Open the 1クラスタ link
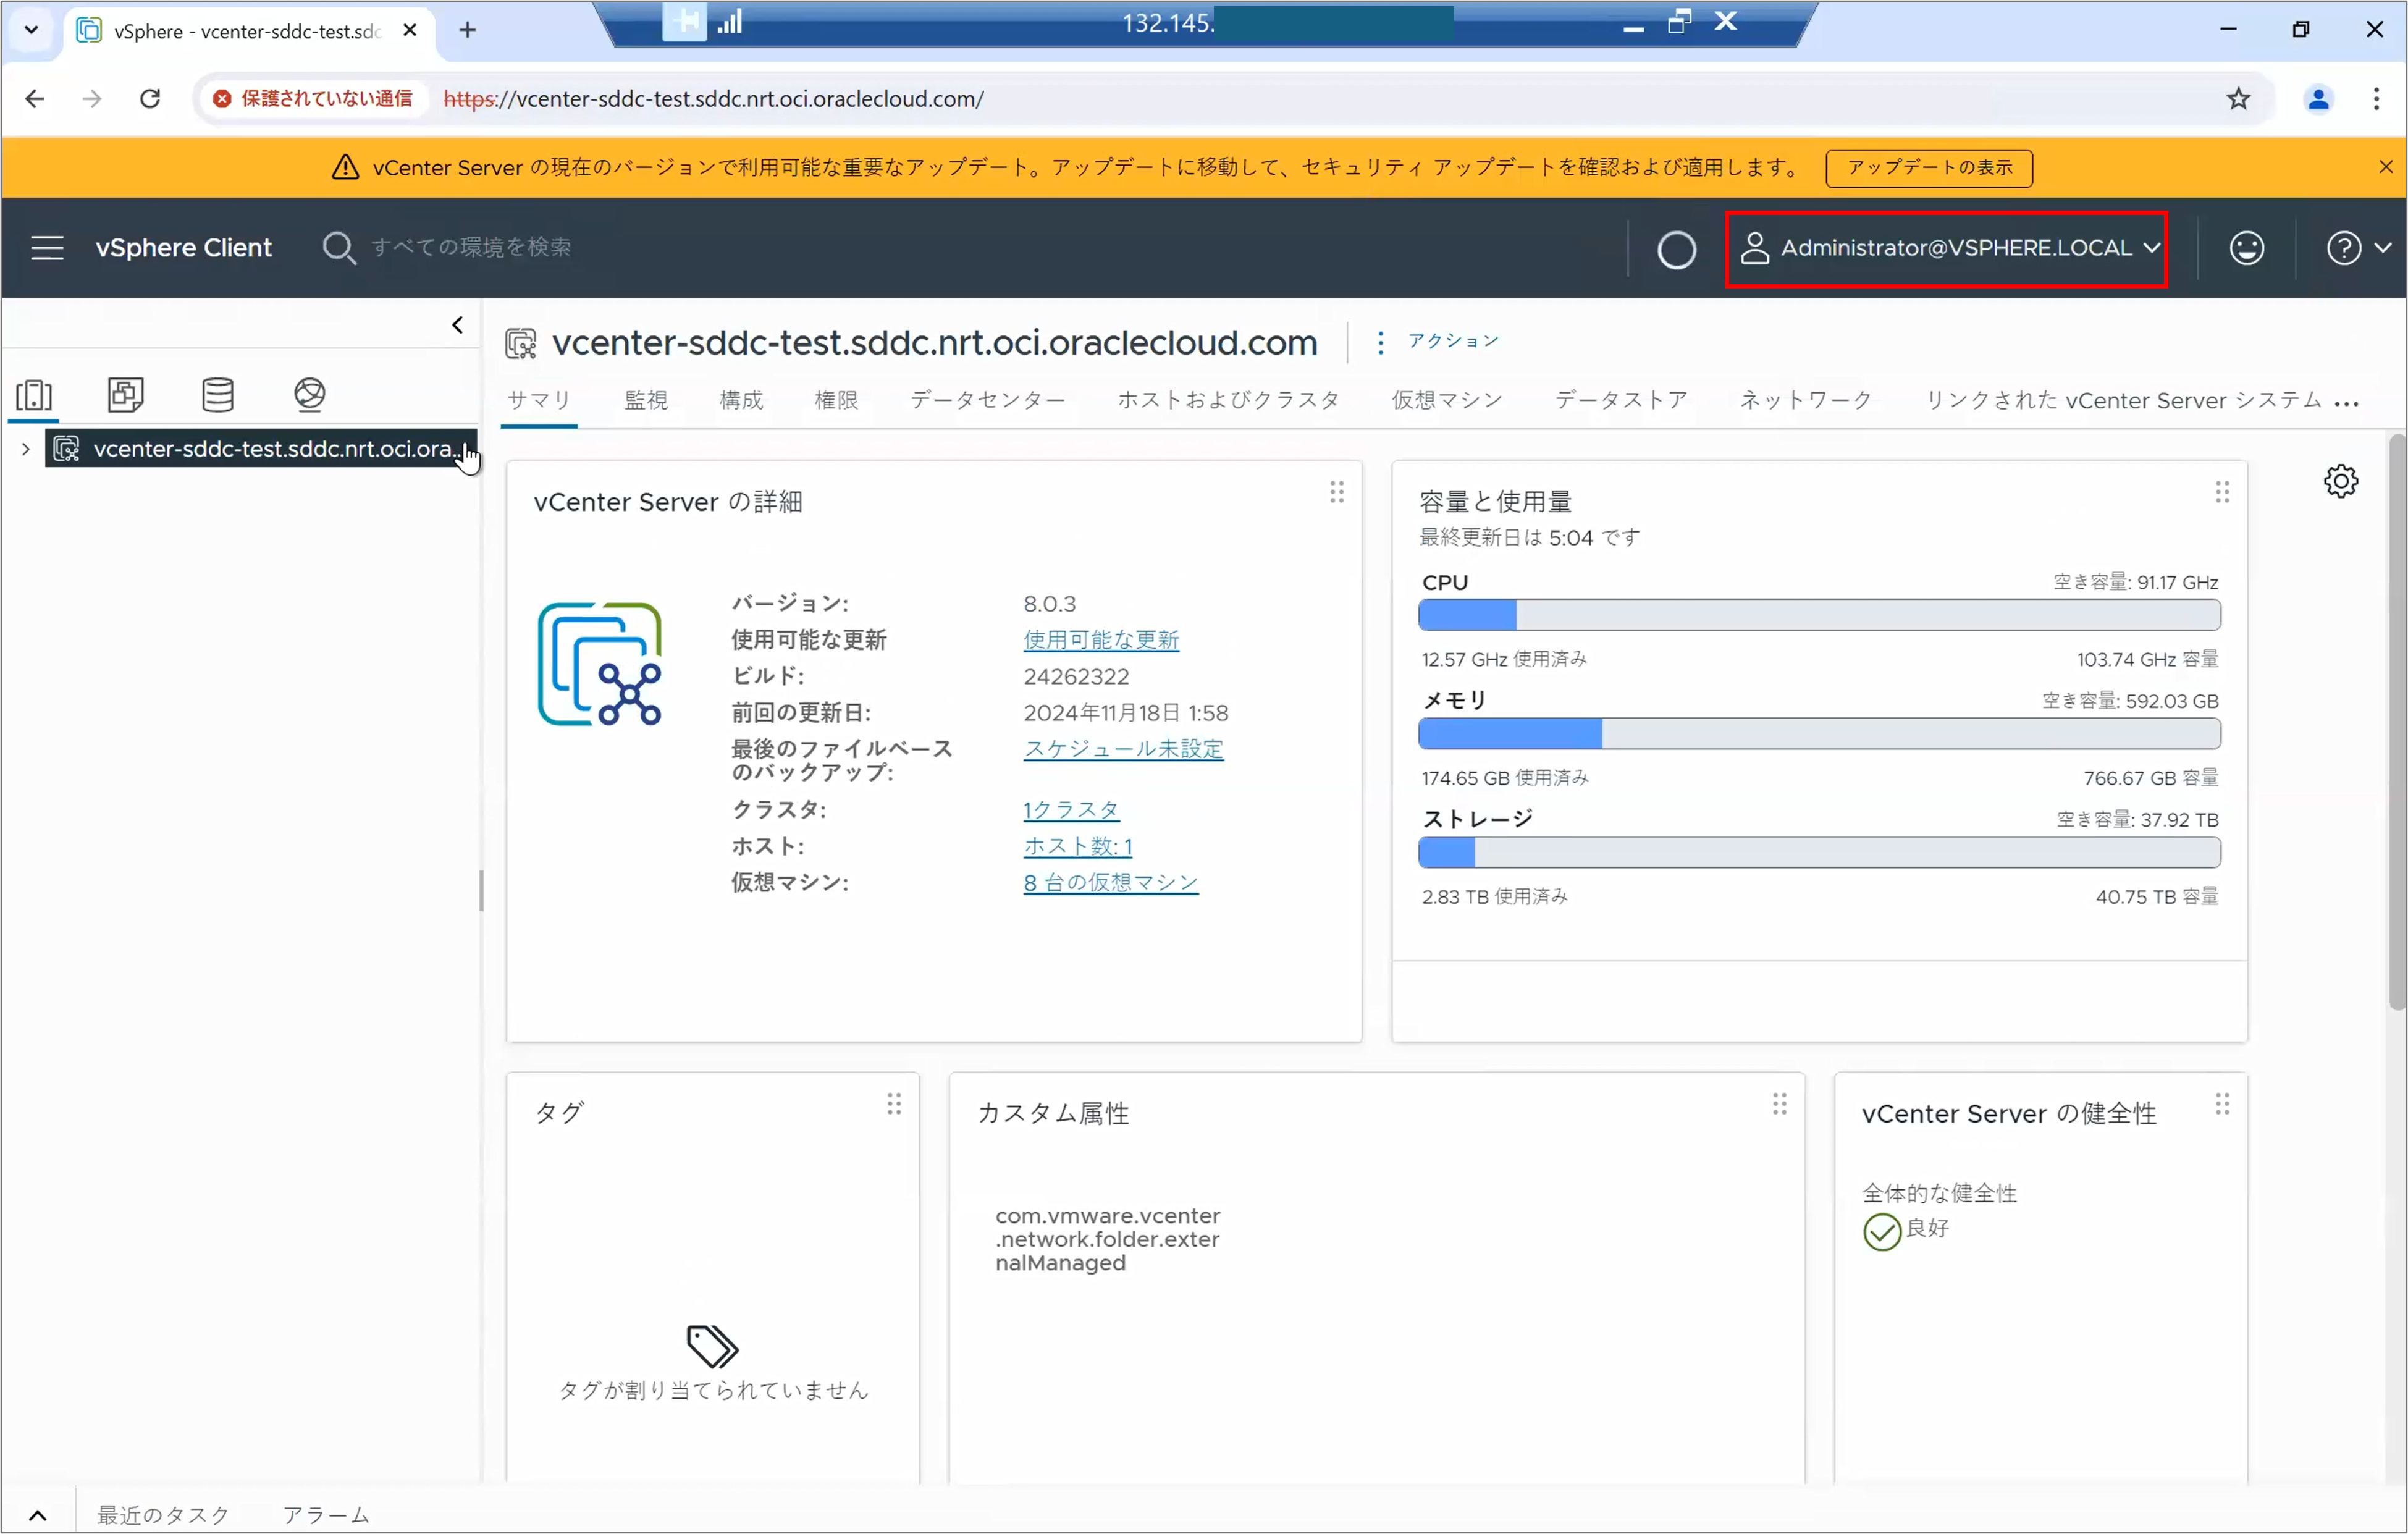Screen dimensions: 2408x1534 (x=1071, y=810)
